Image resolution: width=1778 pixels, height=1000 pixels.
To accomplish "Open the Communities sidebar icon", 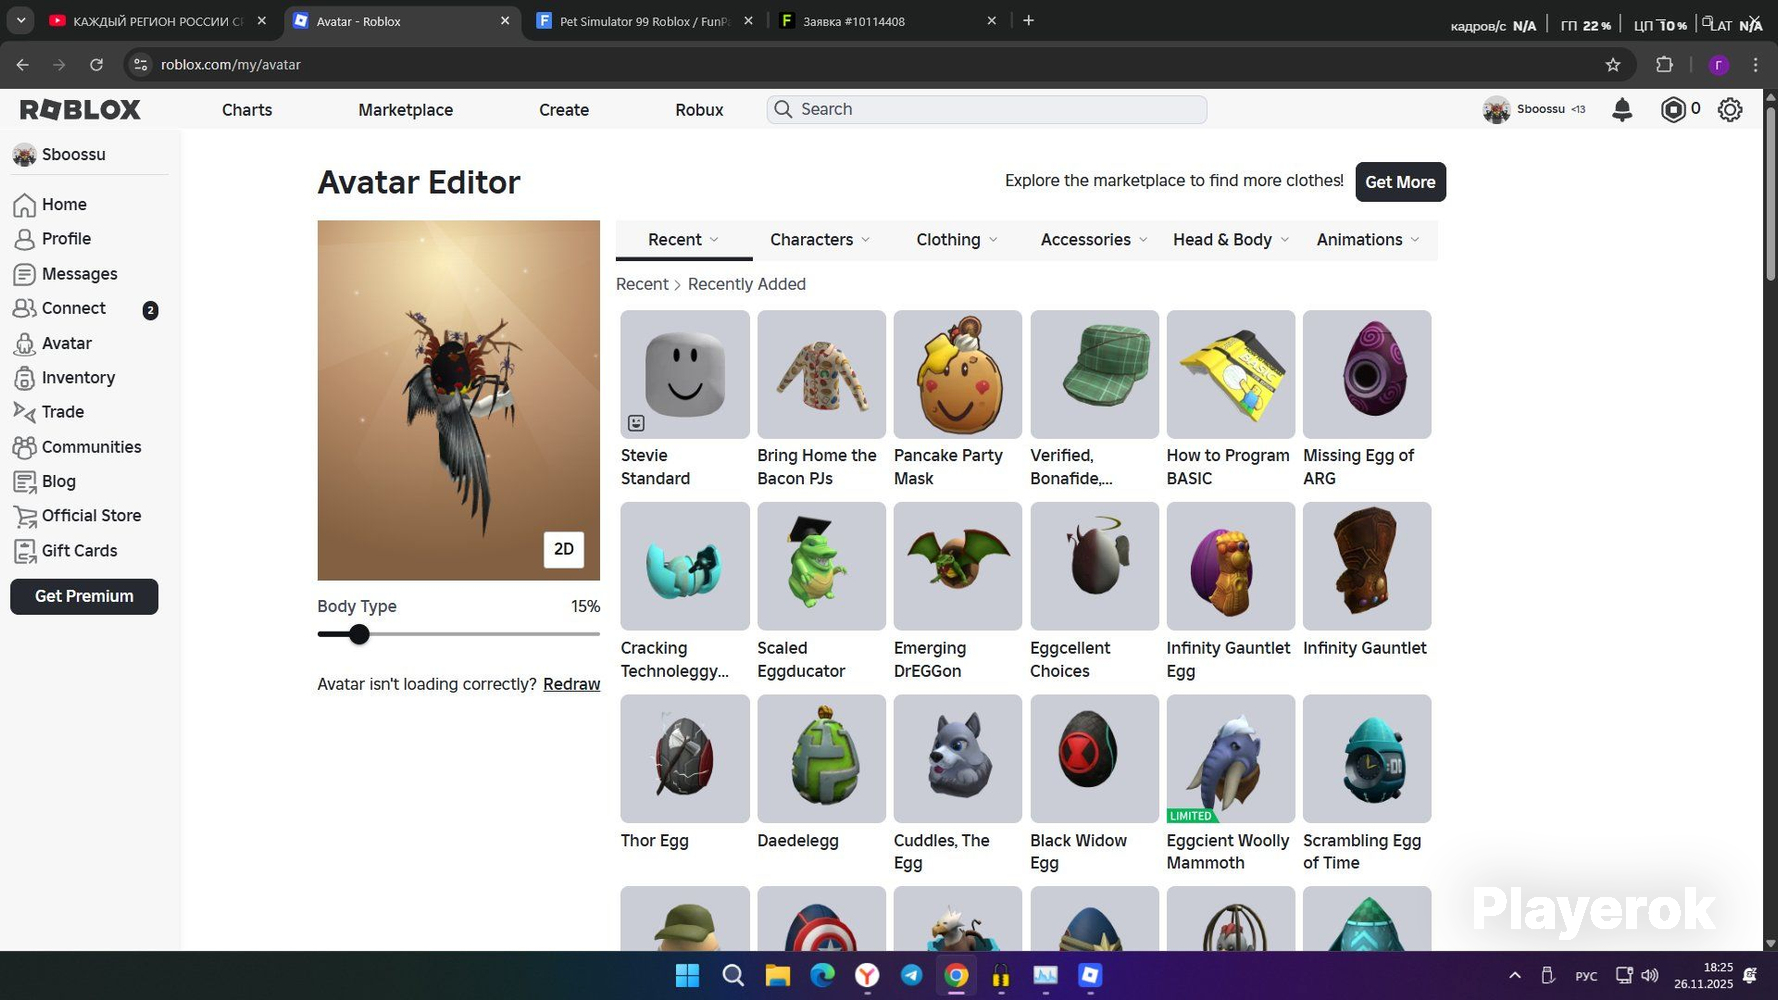I will pos(24,447).
